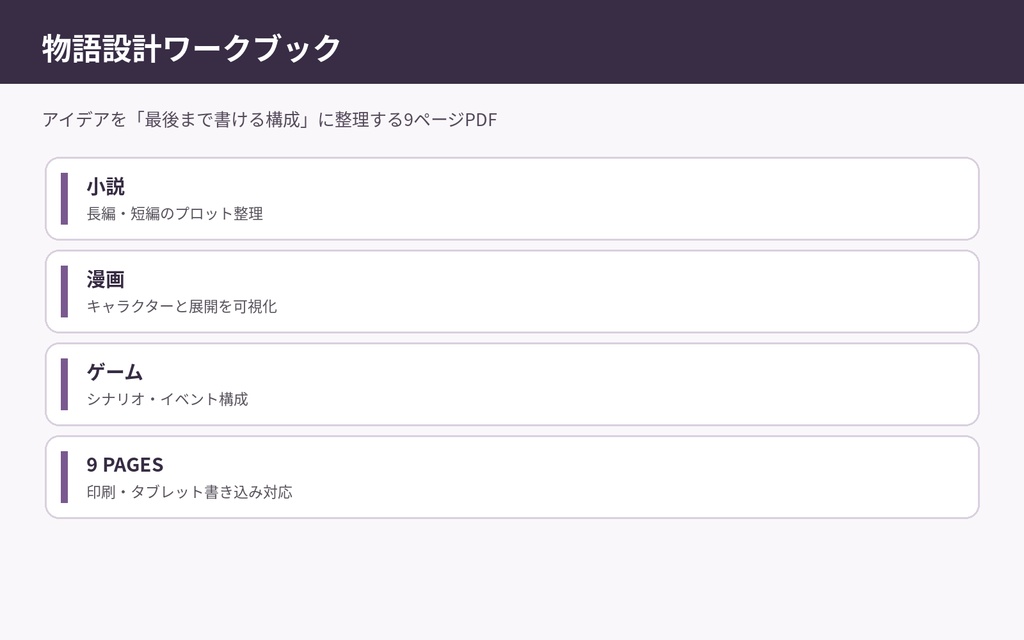
Task: Open the ゲーム card
Action: (x=512, y=384)
